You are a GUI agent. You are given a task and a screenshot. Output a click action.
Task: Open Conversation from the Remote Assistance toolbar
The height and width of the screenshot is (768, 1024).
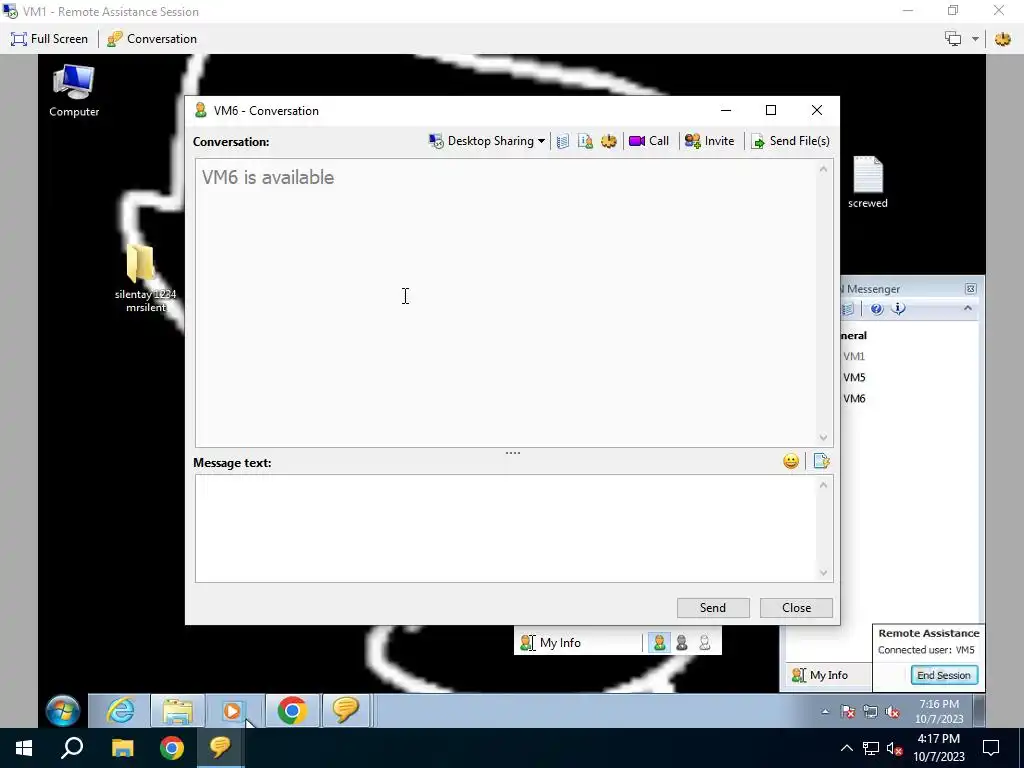[152, 39]
